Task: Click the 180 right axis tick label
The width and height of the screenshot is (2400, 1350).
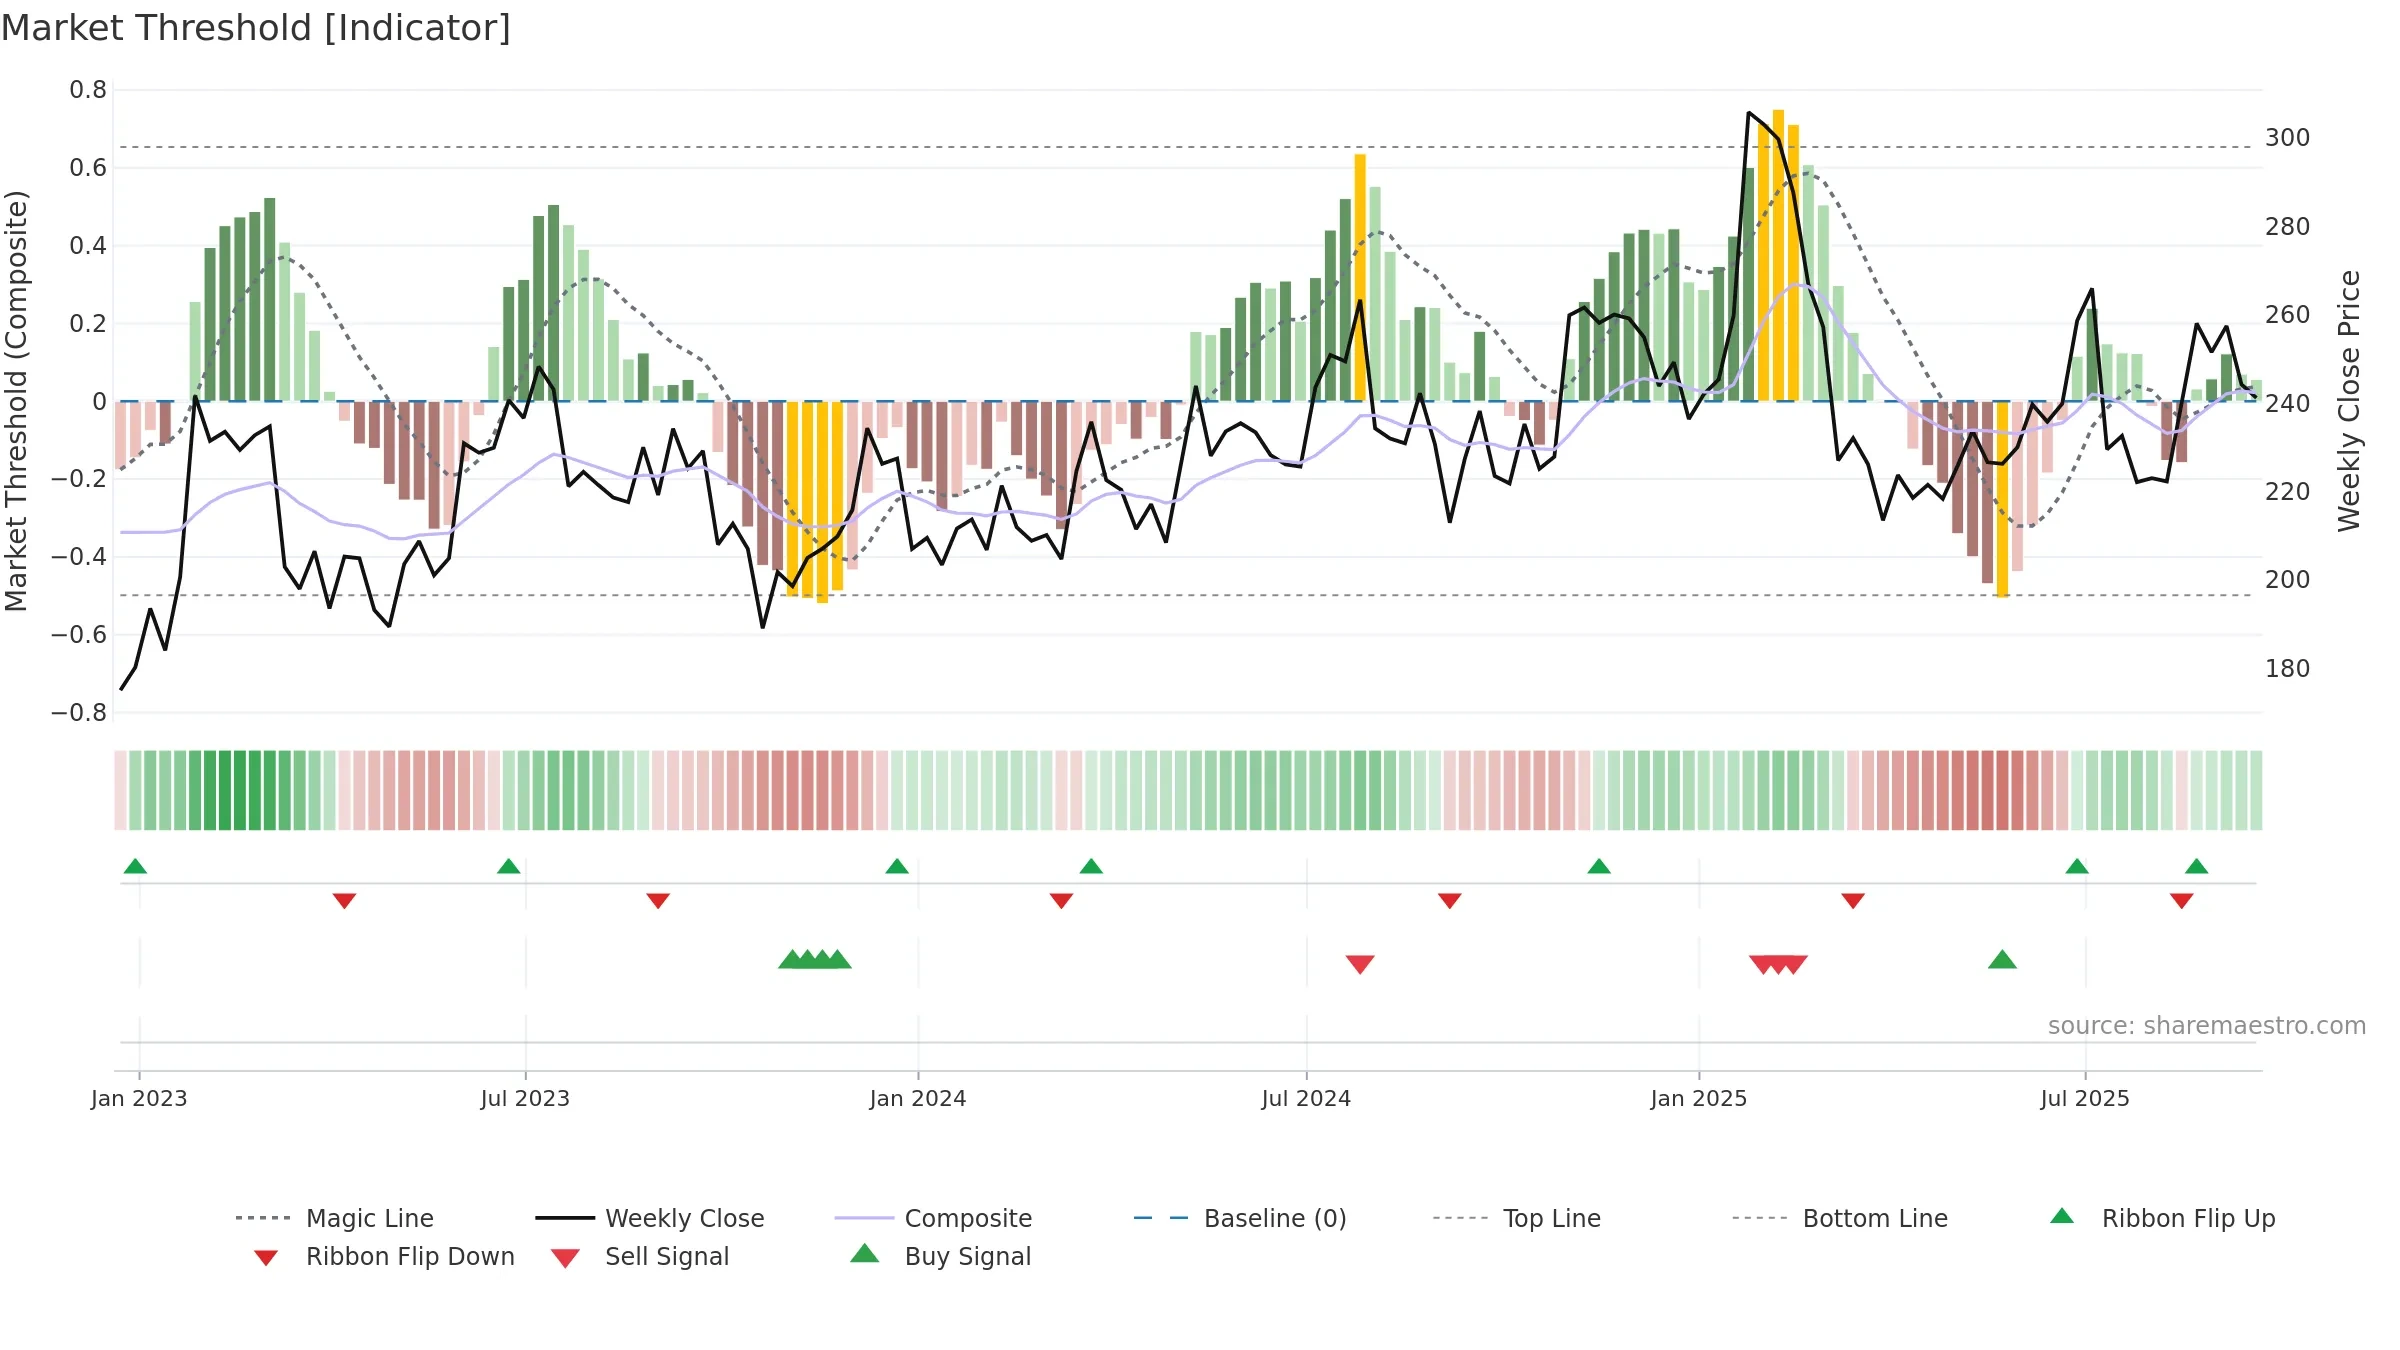Action: (2288, 669)
